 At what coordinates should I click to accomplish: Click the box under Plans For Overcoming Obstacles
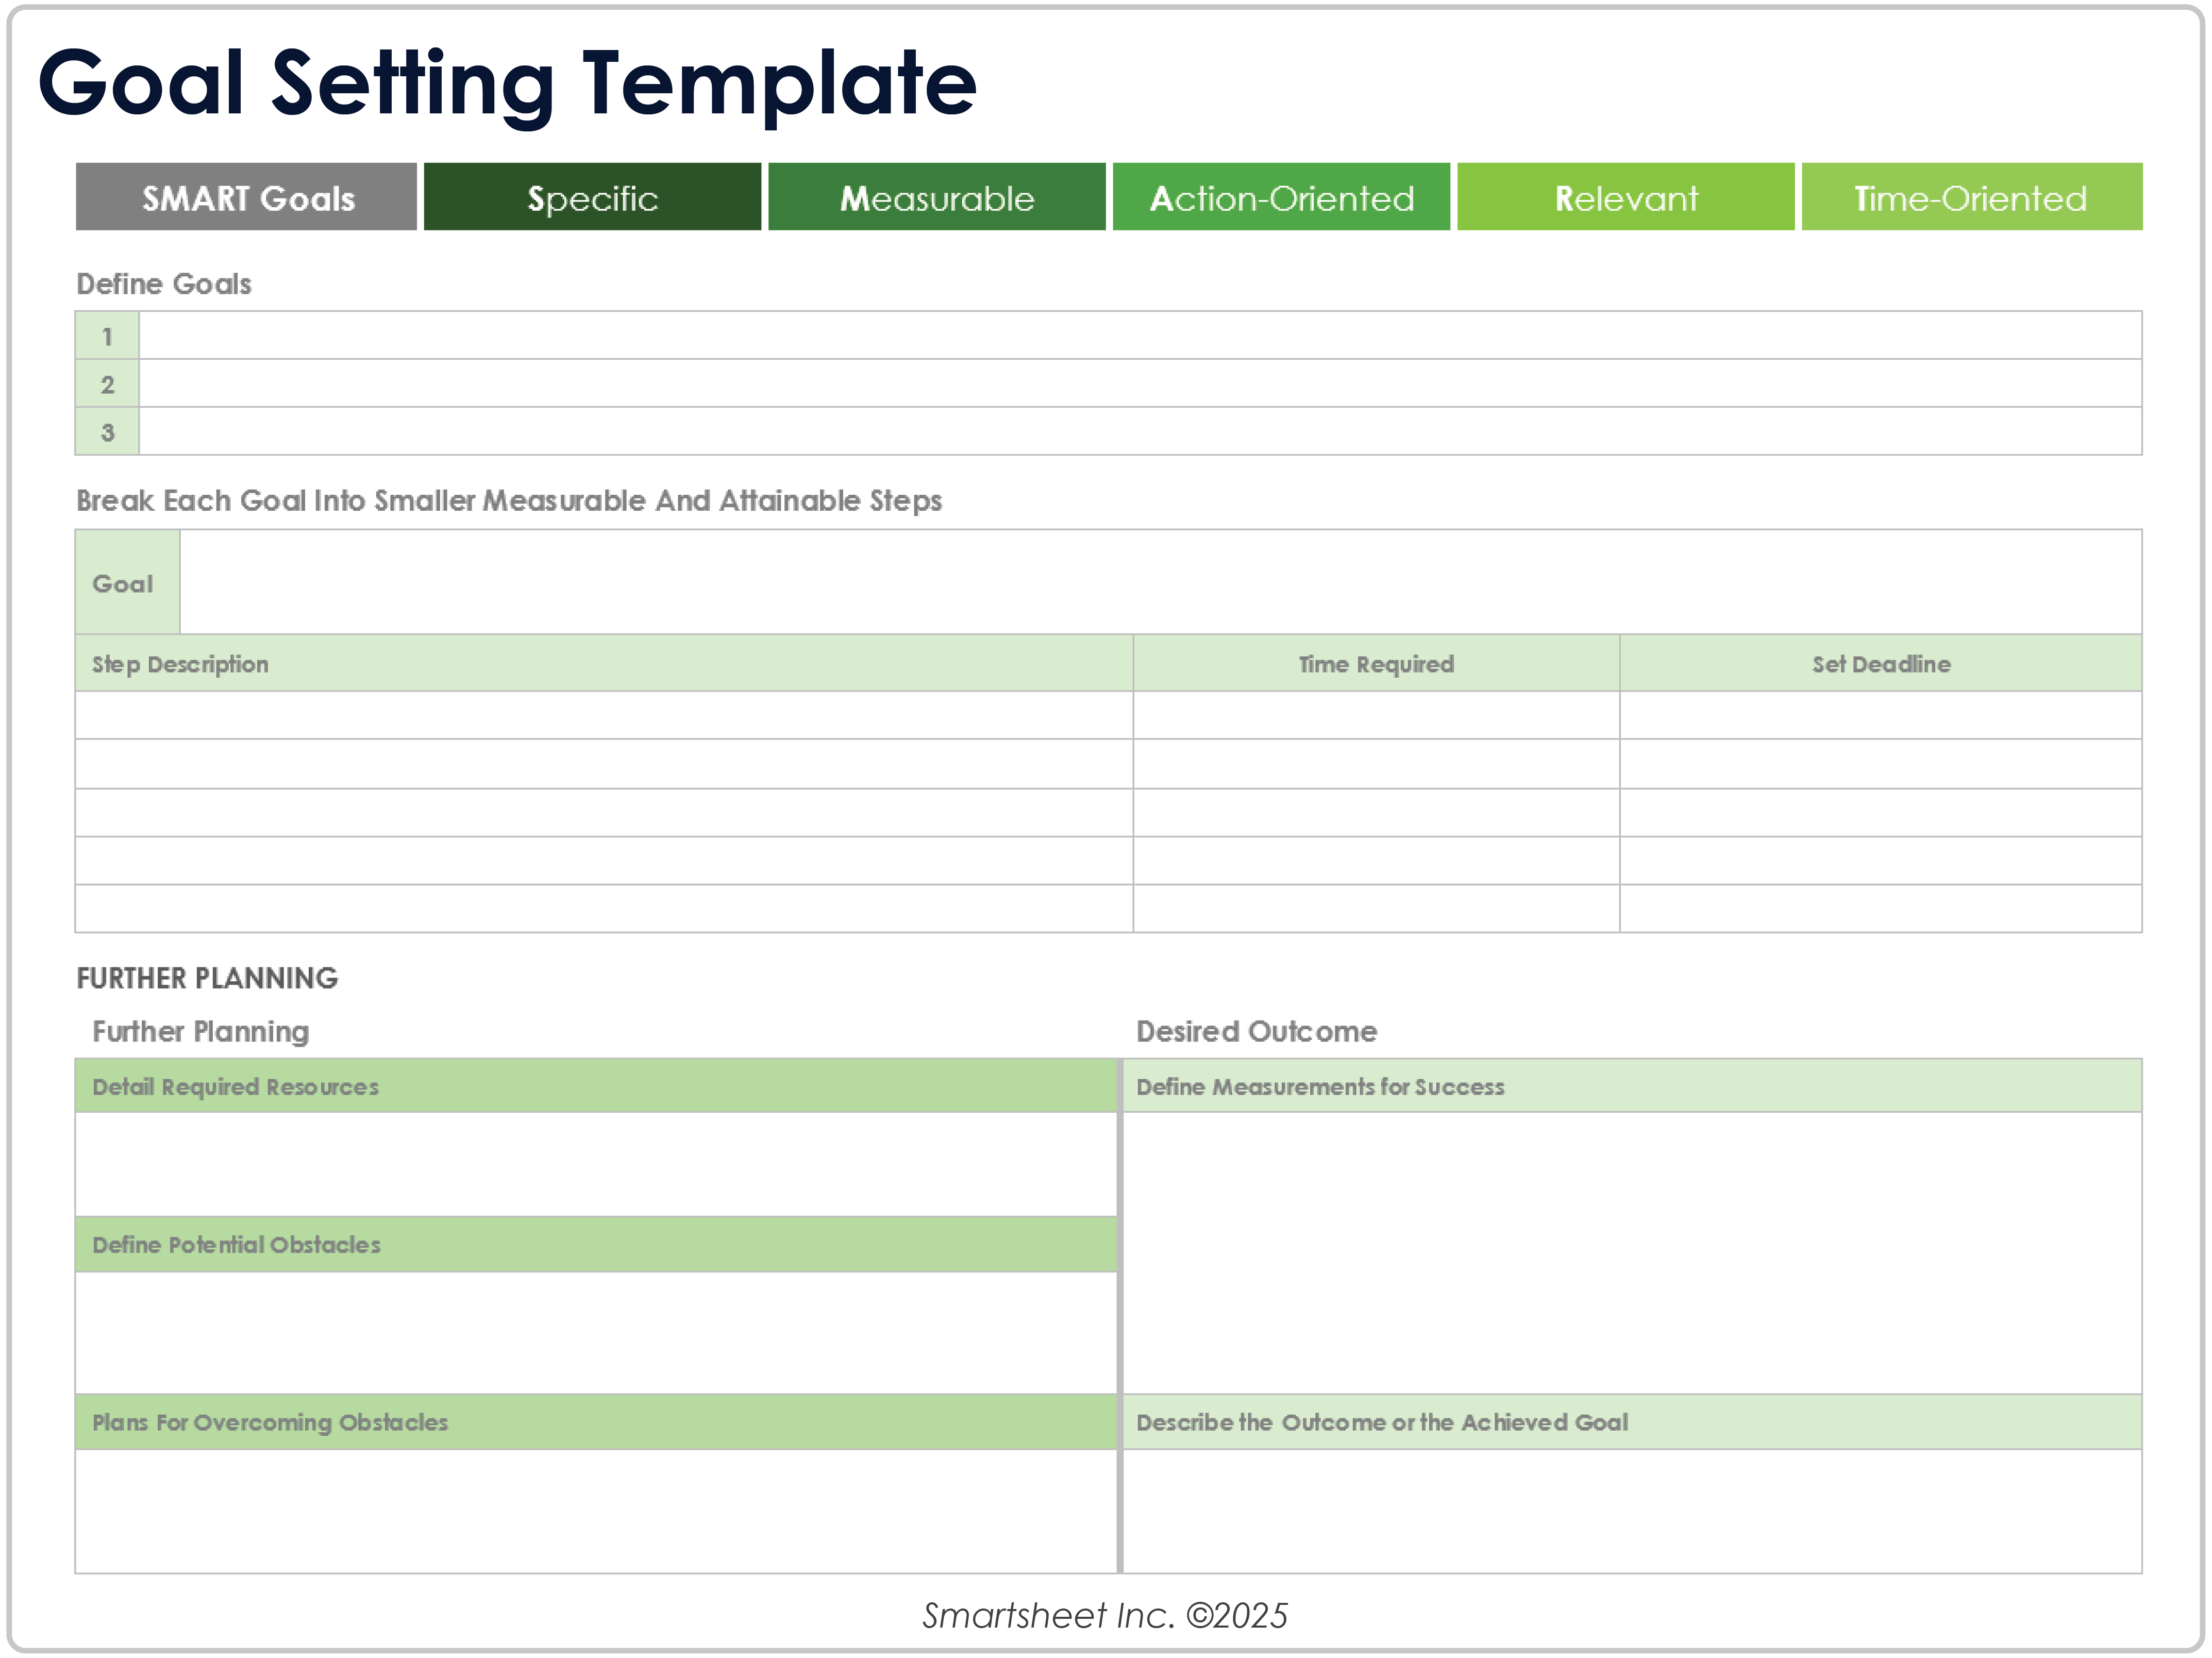click(x=596, y=1510)
